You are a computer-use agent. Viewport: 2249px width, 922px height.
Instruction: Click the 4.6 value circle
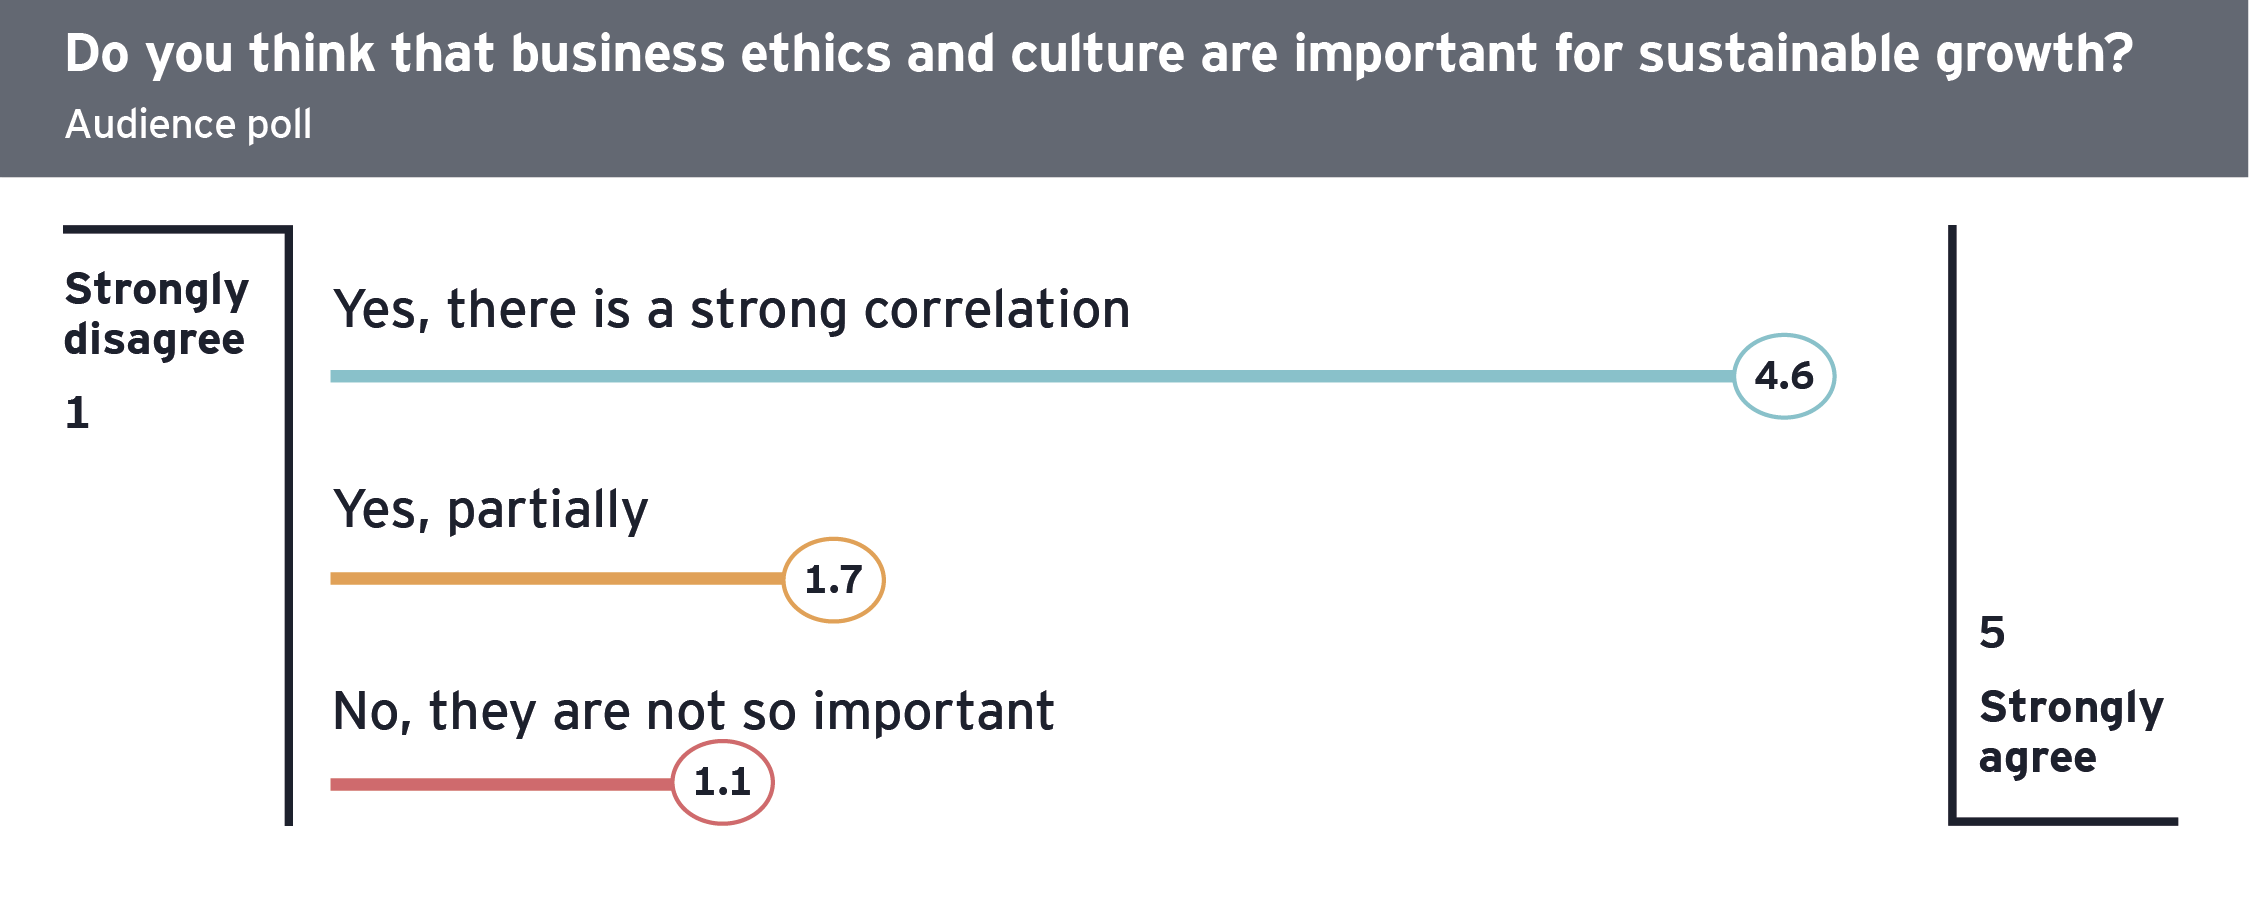coord(1784,376)
